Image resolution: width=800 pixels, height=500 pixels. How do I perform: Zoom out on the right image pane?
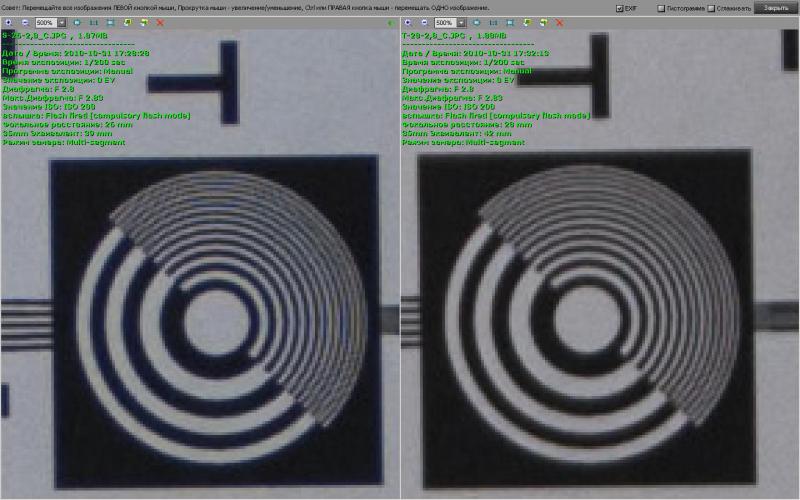424,23
